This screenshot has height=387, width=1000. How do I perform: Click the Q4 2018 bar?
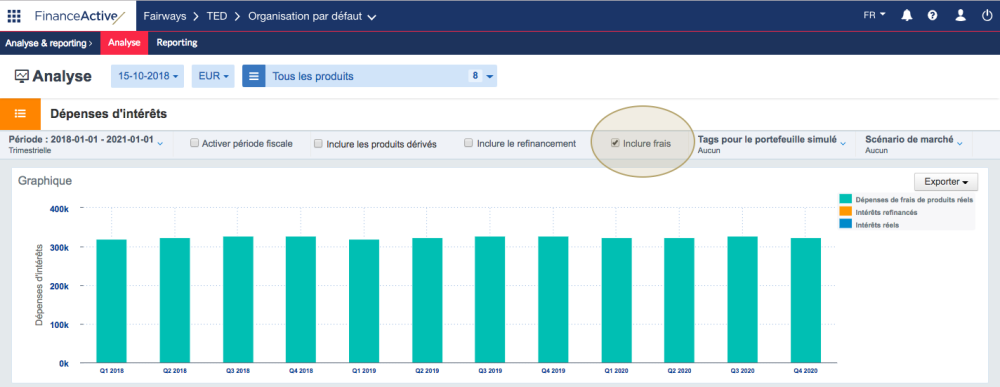pos(301,300)
